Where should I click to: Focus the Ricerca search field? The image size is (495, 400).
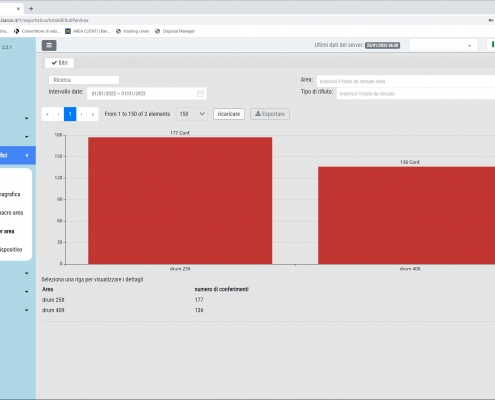tap(84, 80)
